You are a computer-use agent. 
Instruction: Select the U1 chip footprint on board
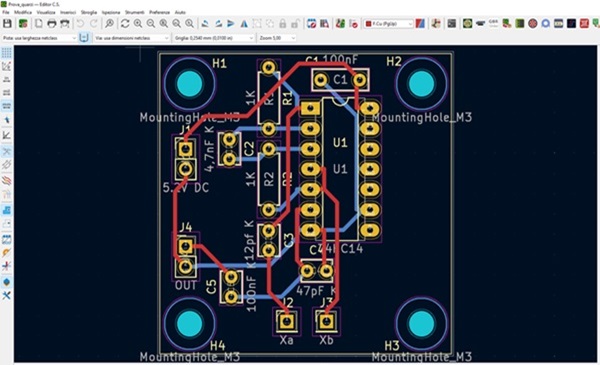(340, 168)
